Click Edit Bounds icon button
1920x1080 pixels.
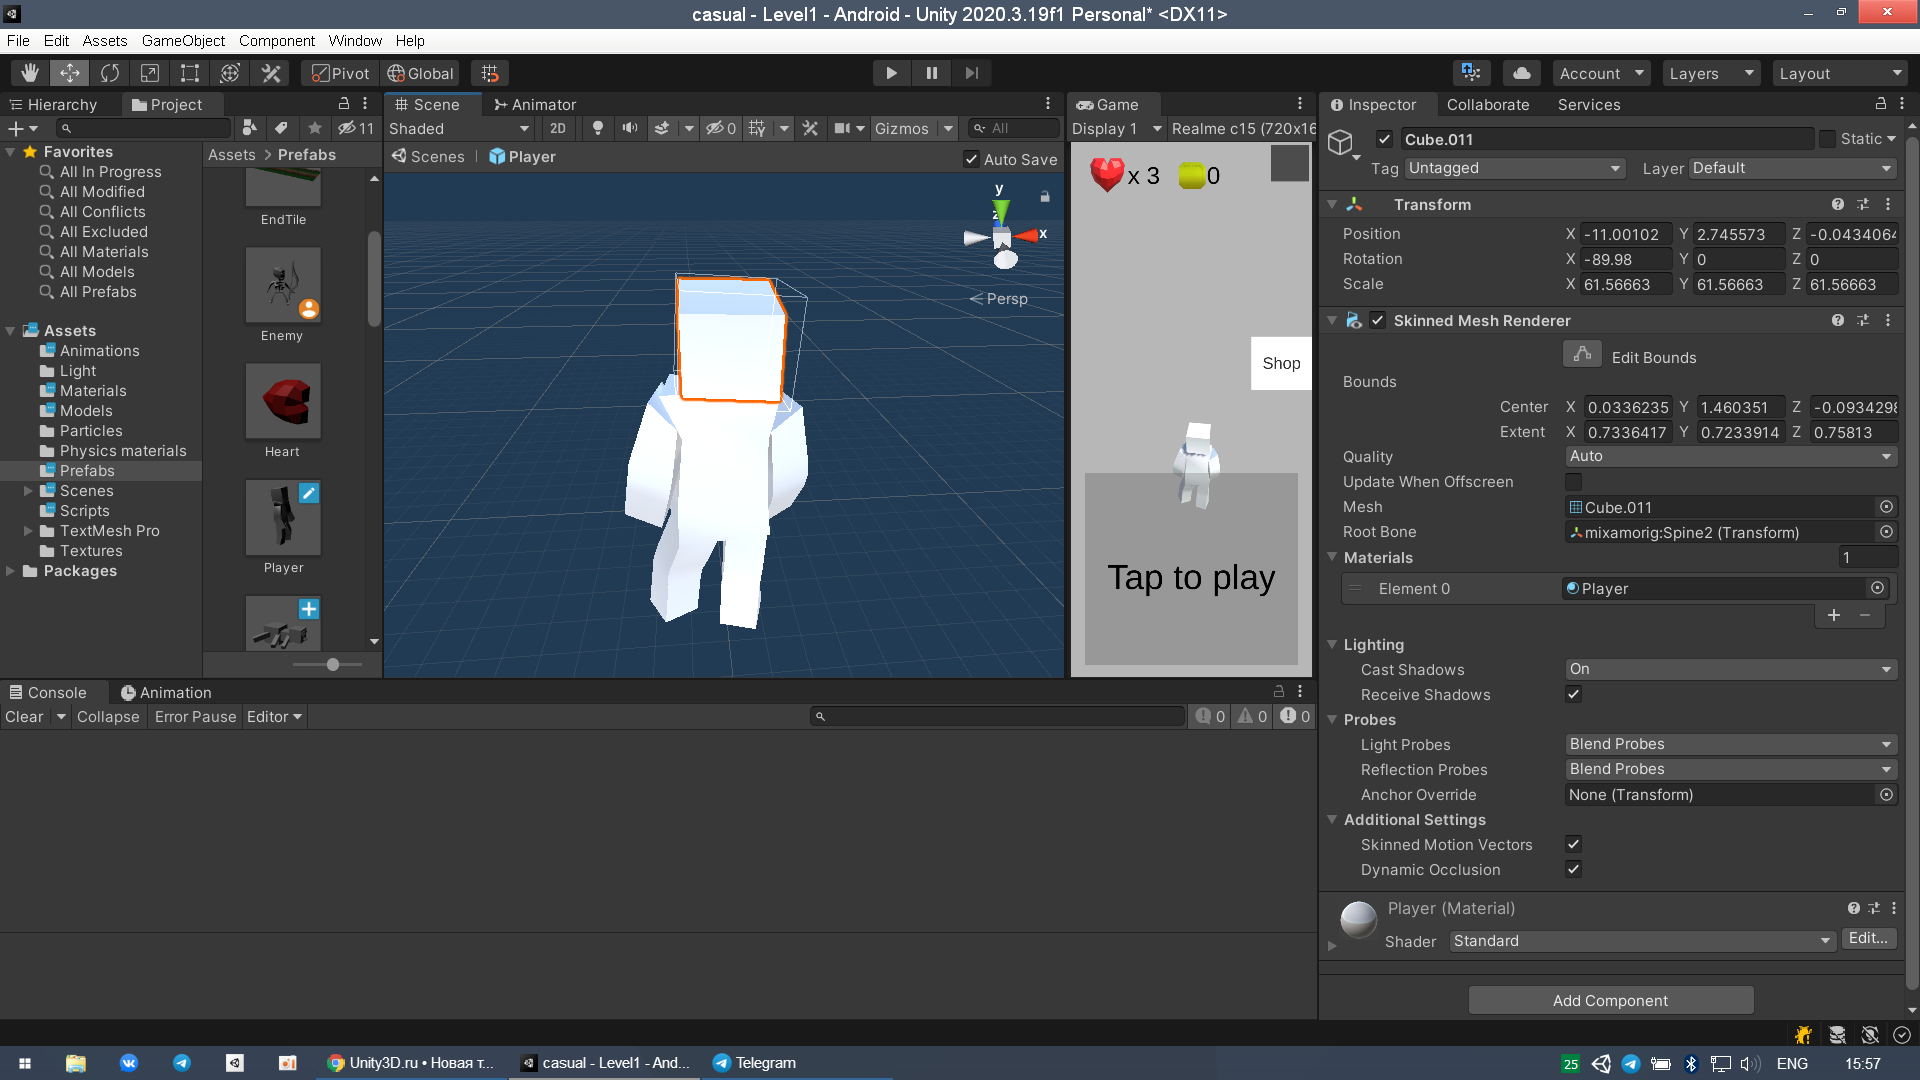[1582, 355]
